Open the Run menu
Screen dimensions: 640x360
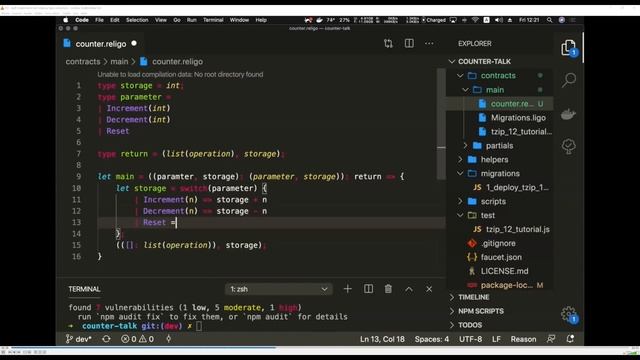(191, 20)
